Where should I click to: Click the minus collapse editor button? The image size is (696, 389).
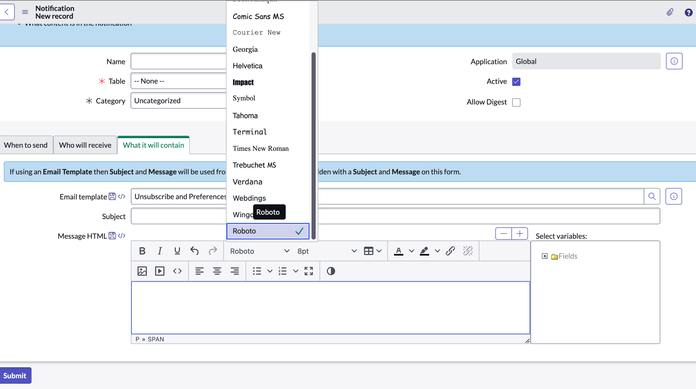point(503,234)
